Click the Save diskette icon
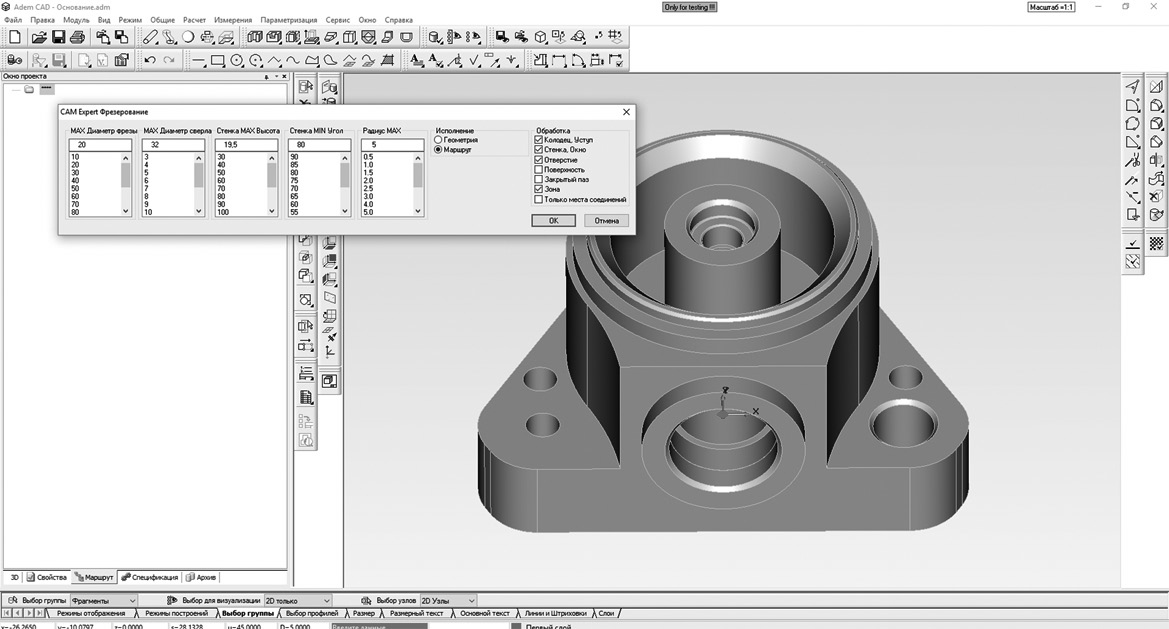 (x=59, y=37)
